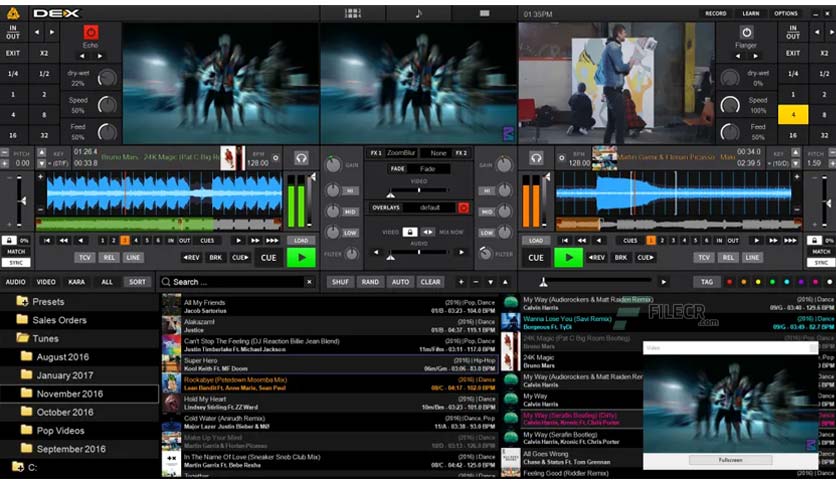Filter browser to AUDIO files

tap(15, 282)
